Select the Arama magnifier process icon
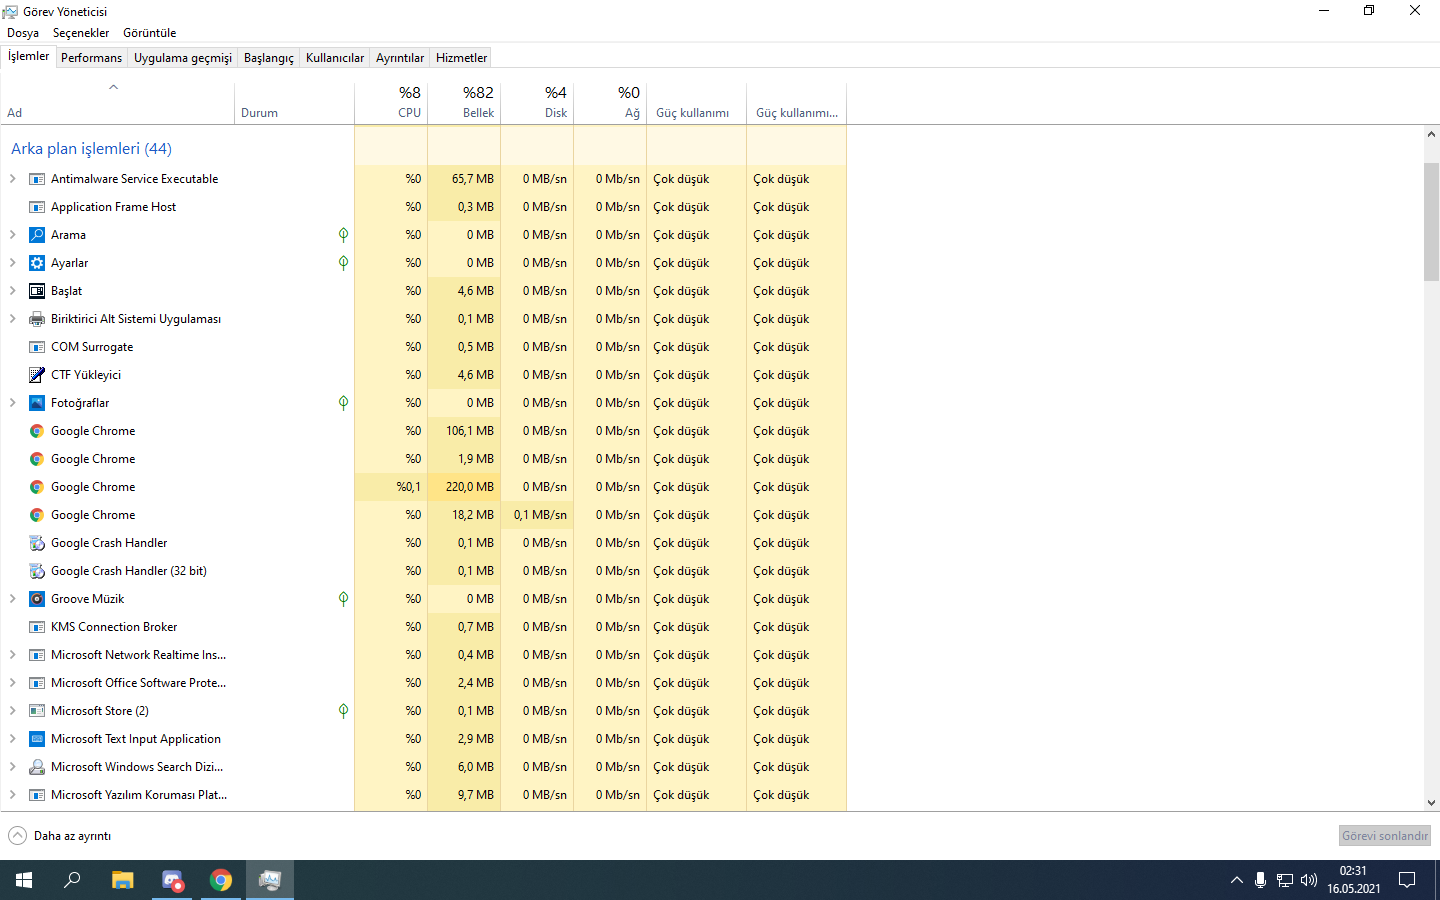Viewport: 1440px width, 900px height. click(37, 235)
